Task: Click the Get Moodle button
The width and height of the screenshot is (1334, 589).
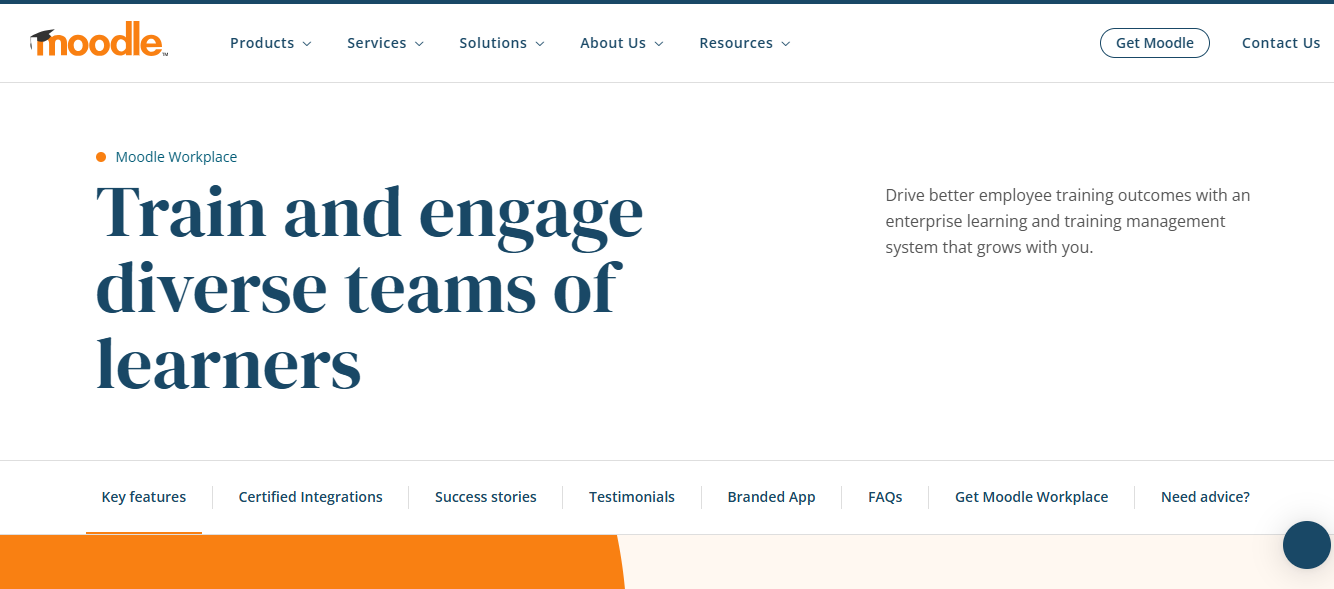Action: point(1154,43)
